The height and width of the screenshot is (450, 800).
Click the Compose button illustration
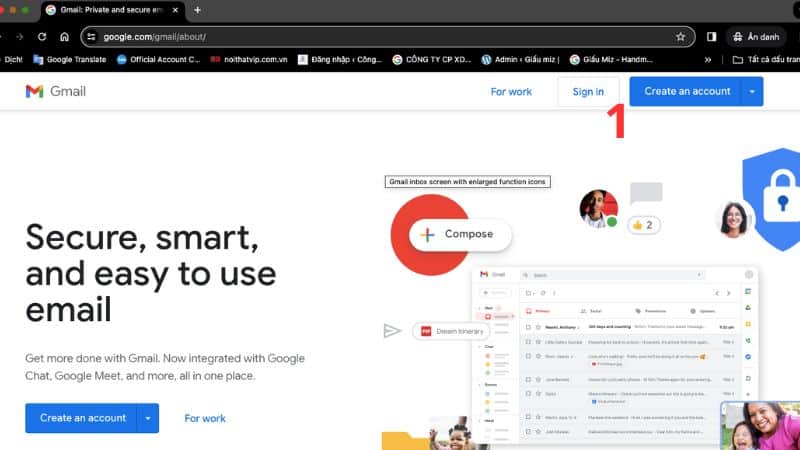[460, 234]
